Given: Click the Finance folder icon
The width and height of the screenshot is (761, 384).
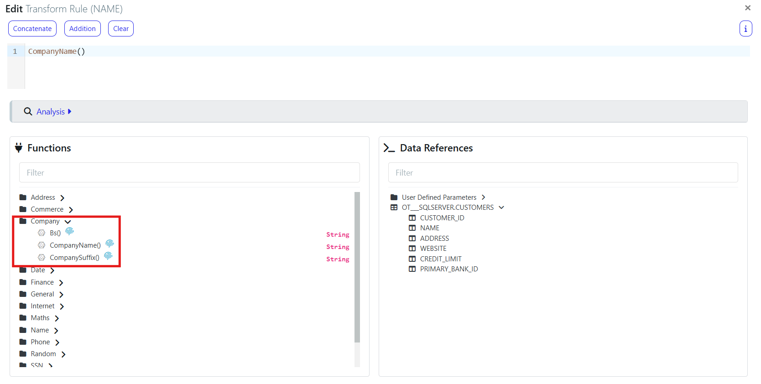Looking at the screenshot, I should coord(23,282).
